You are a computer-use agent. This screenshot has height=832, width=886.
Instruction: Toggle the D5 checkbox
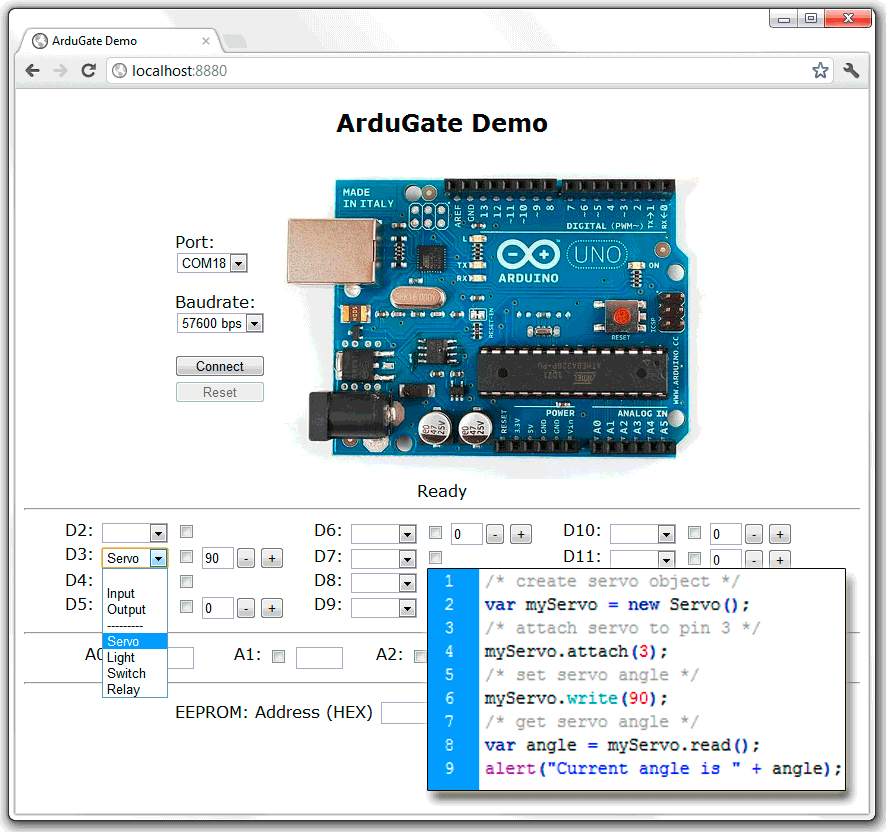click(186, 606)
